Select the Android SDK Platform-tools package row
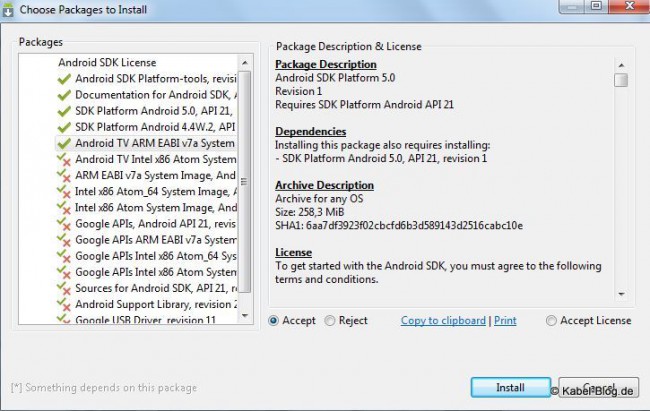650x411 pixels. click(x=146, y=79)
